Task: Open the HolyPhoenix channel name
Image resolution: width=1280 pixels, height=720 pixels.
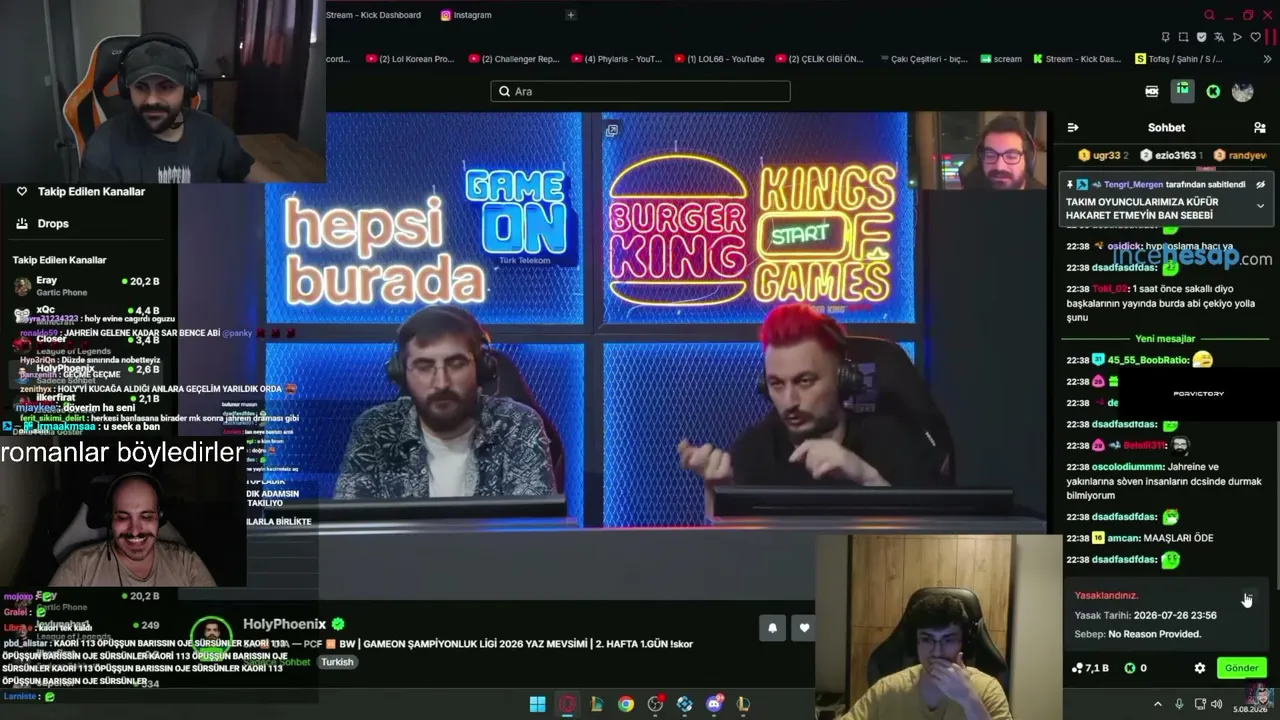Action: tap(285, 624)
